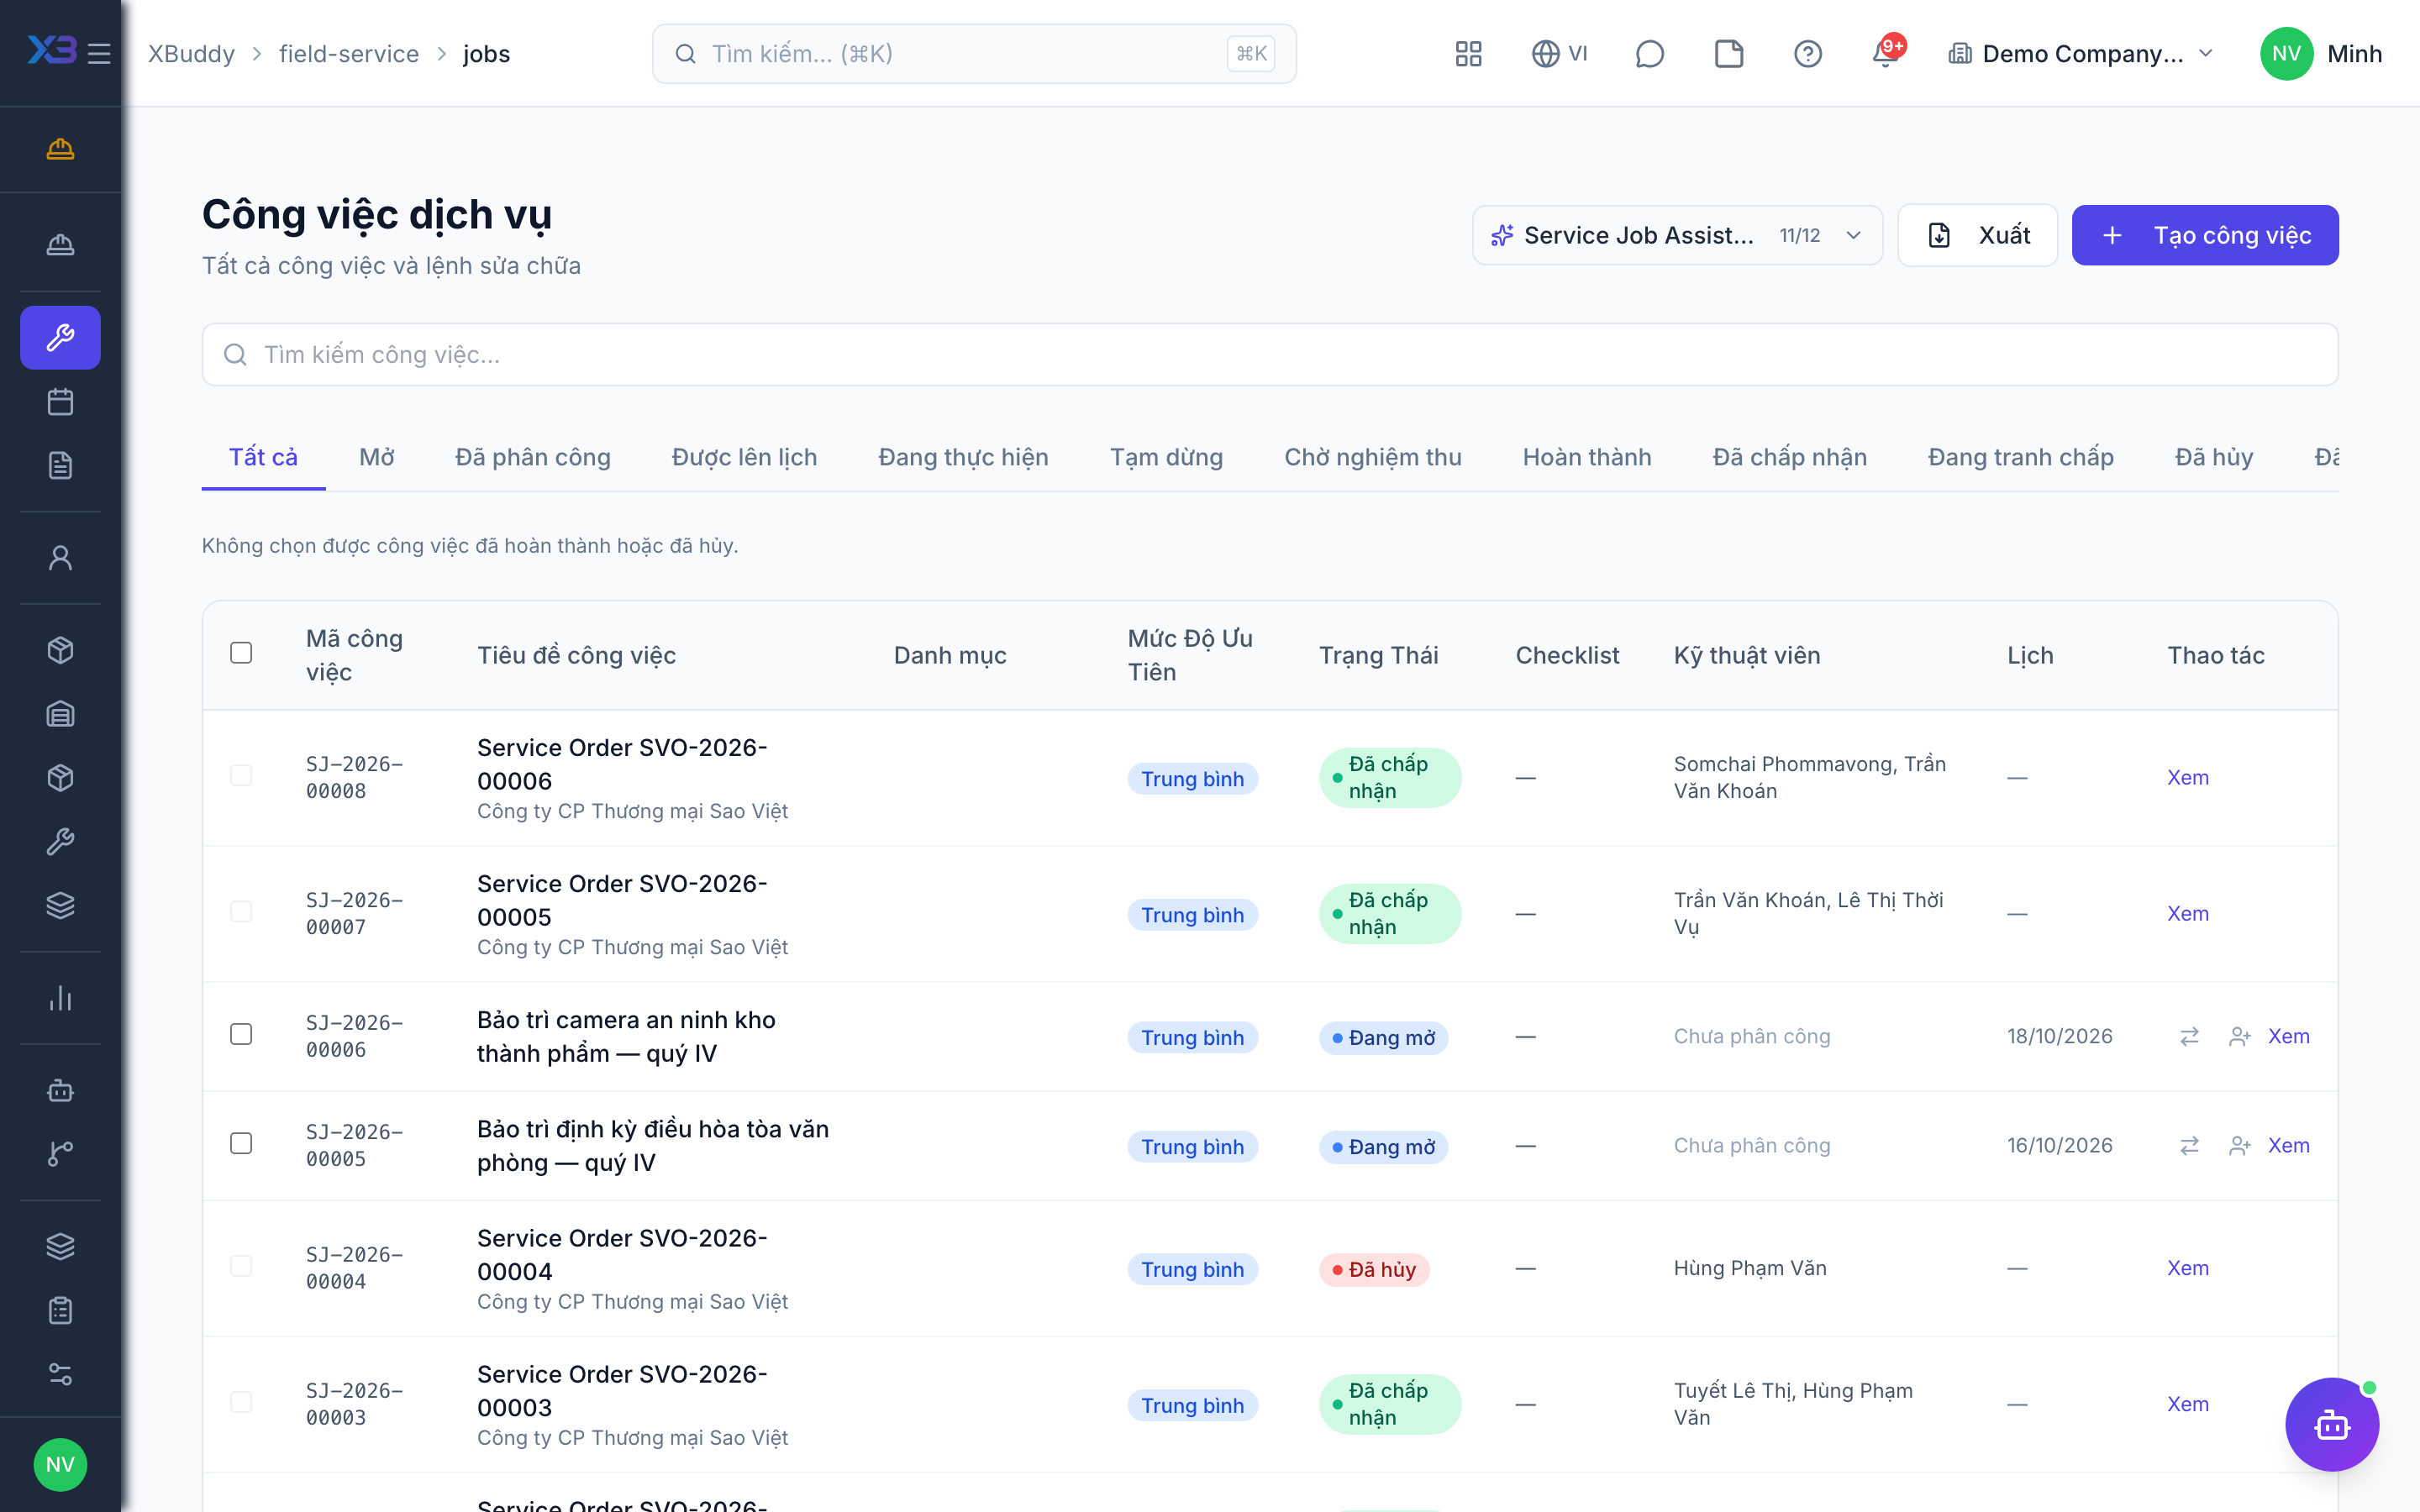Click the Tạo công việc button
This screenshot has height=1512, width=2420.
[2204, 235]
